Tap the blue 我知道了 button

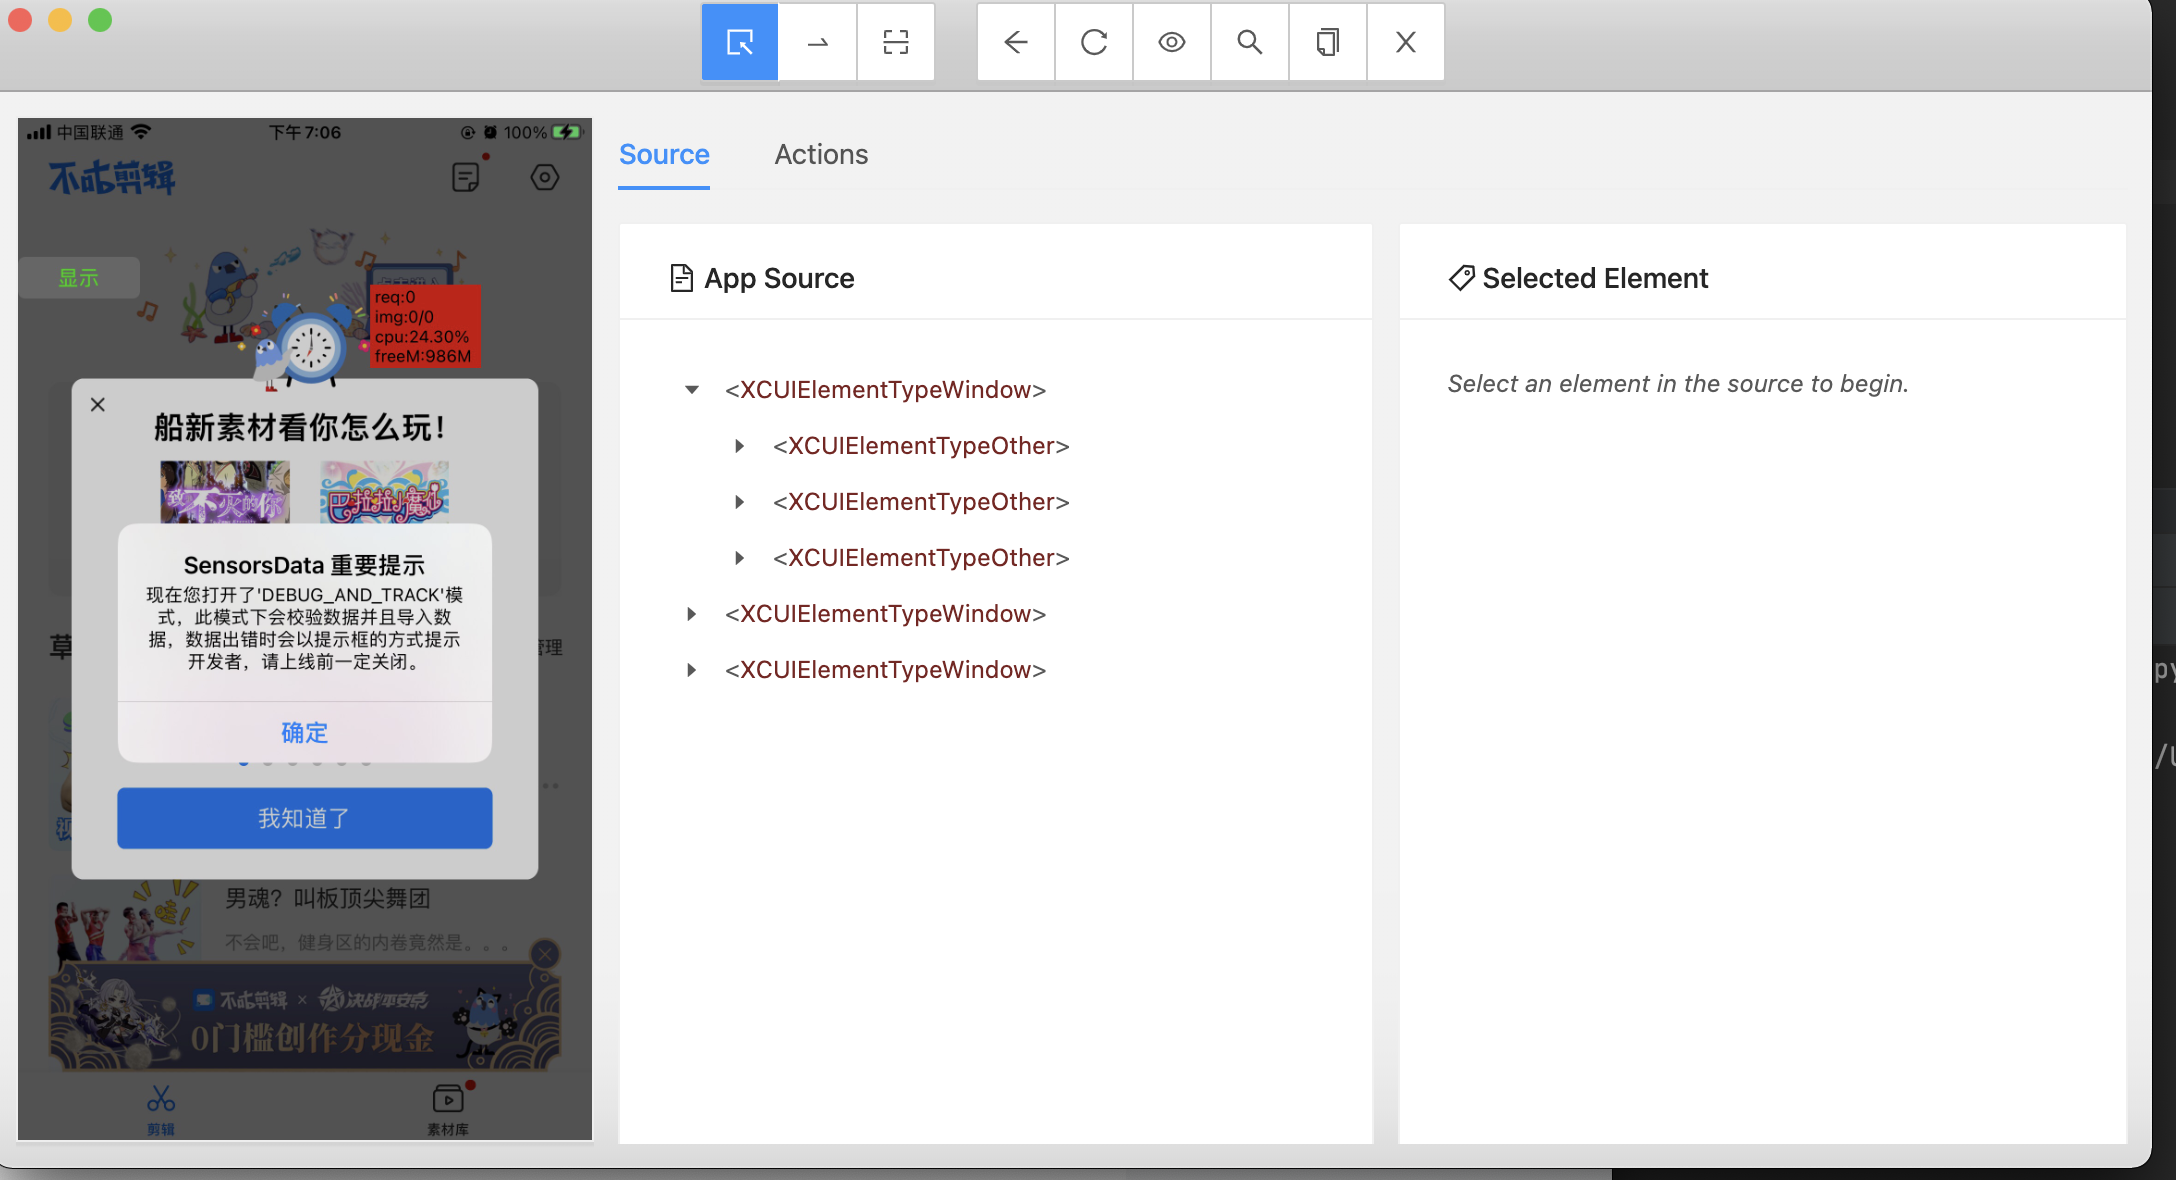pos(304,818)
